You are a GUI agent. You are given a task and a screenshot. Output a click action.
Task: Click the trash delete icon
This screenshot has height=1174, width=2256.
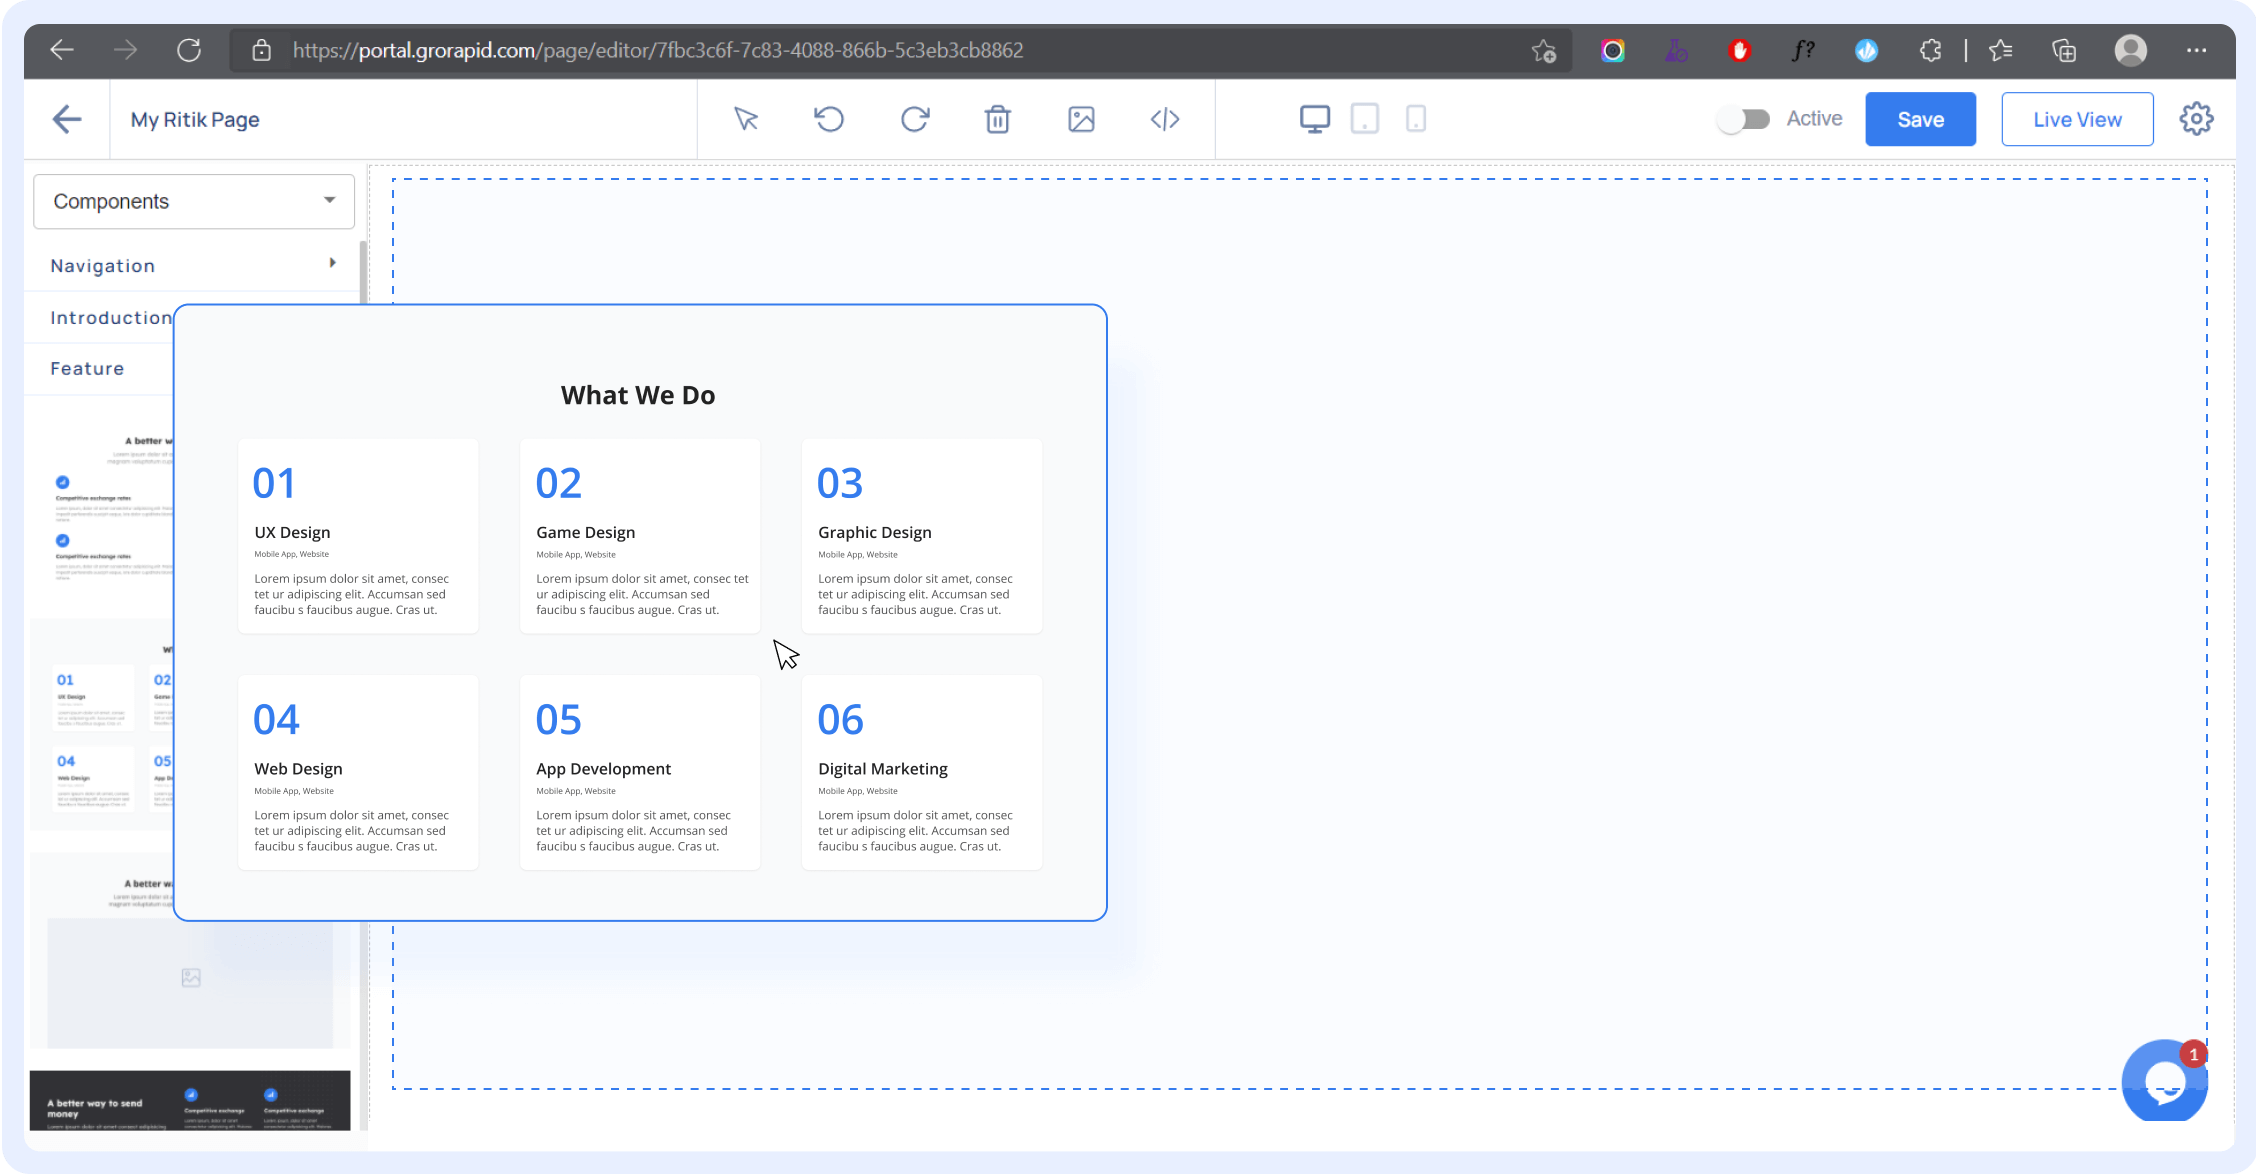pos(997,119)
